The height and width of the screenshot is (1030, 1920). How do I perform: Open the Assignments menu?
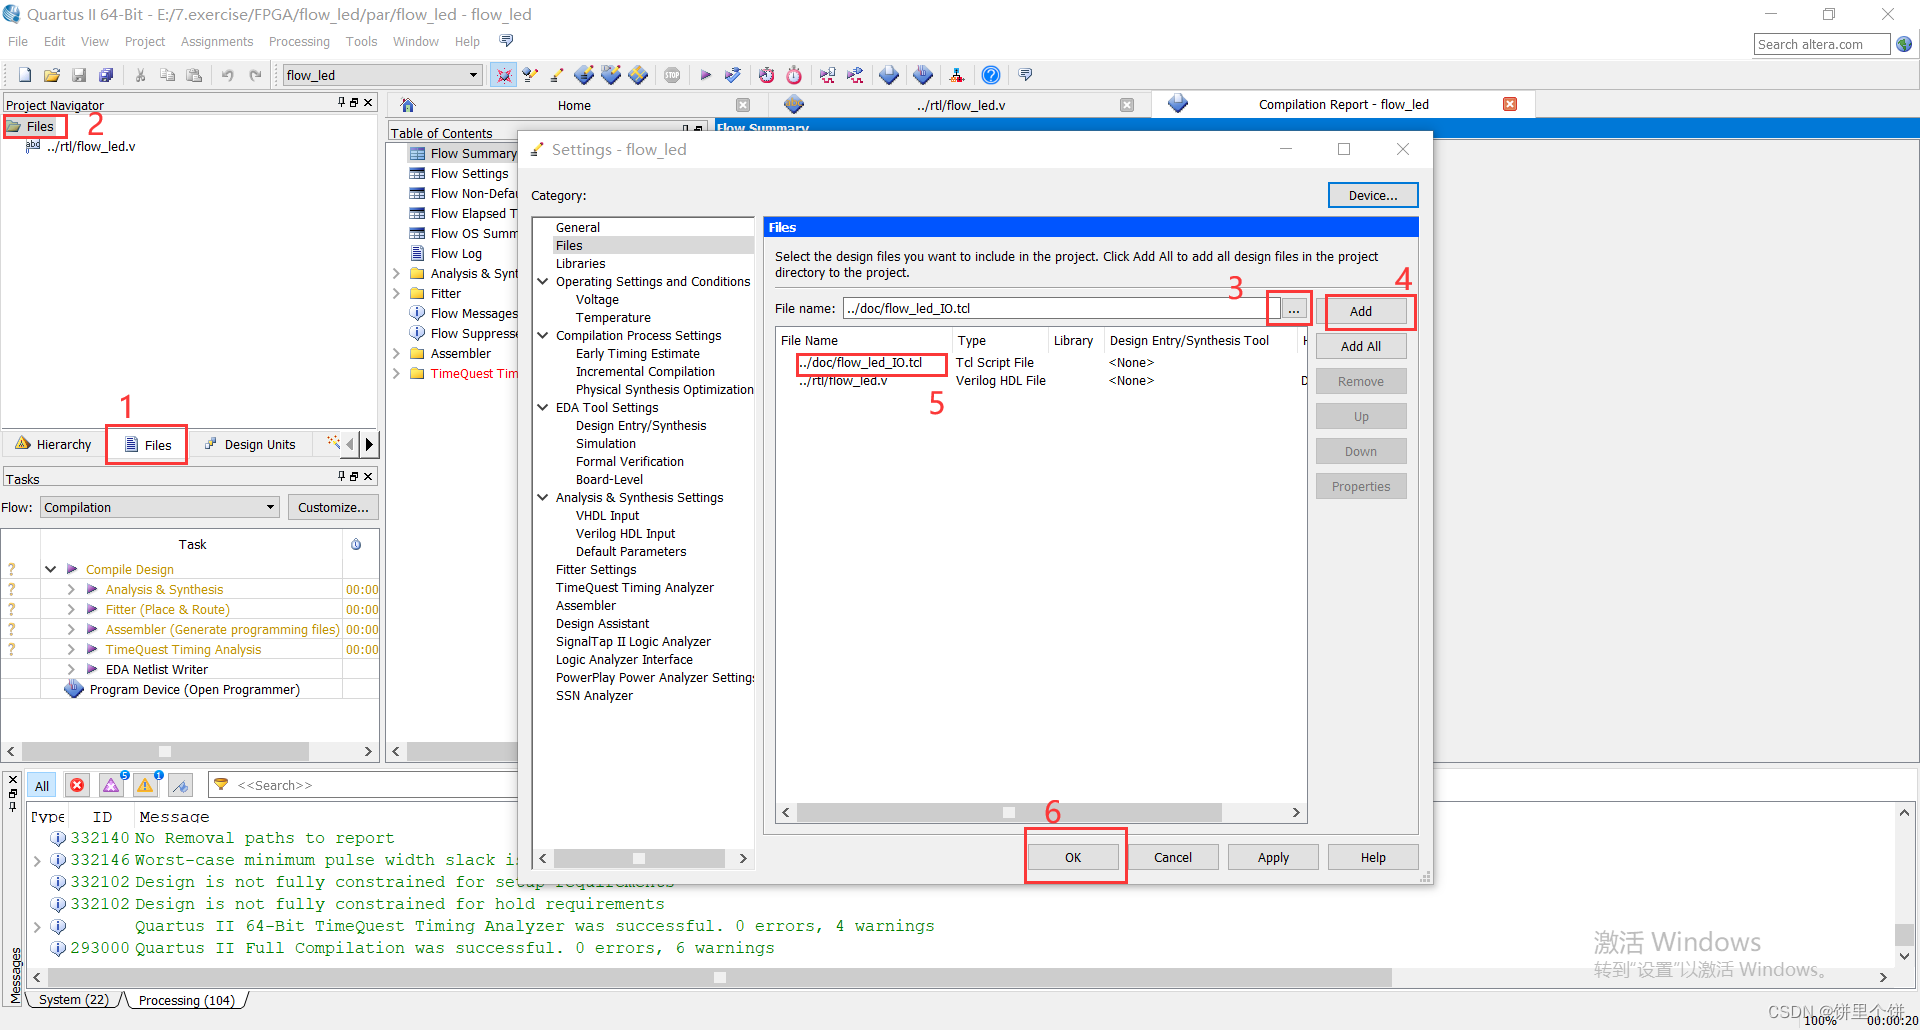pos(217,41)
